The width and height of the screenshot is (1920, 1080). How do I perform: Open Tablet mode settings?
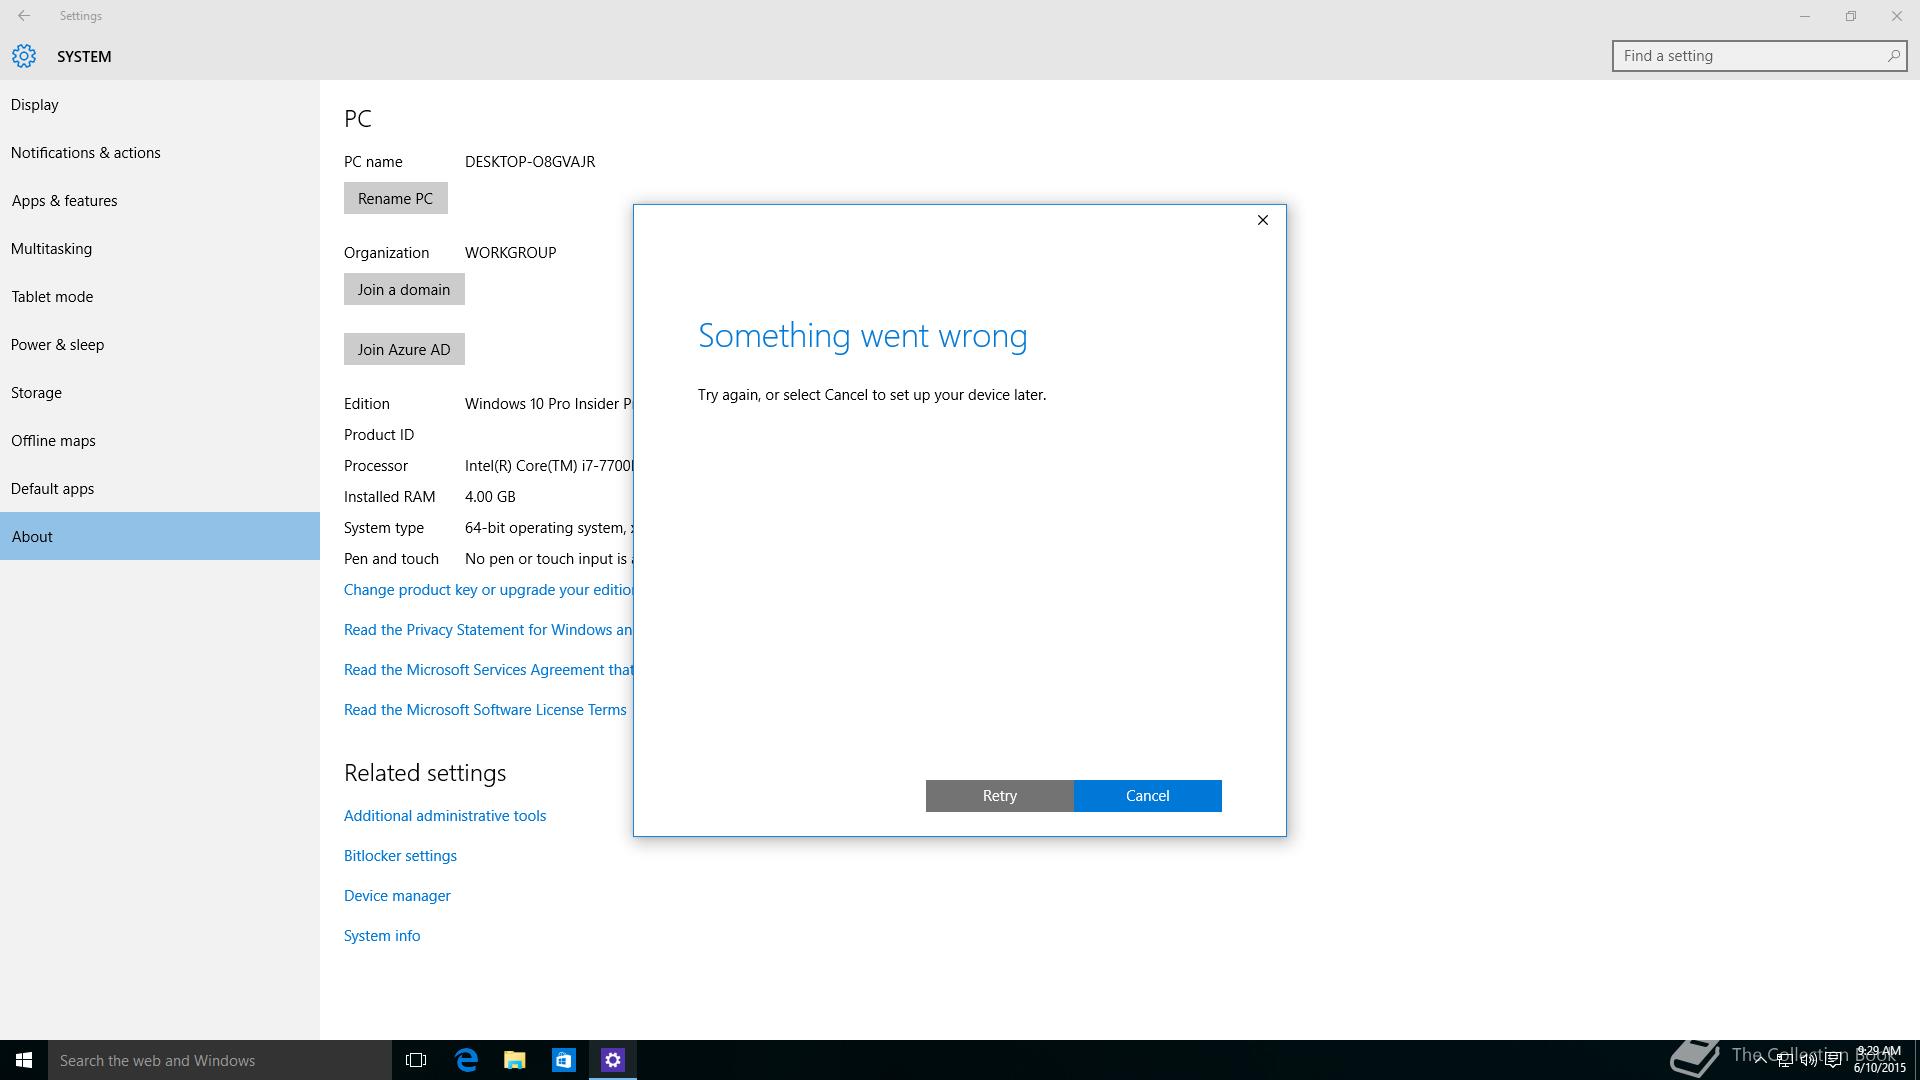(x=160, y=297)
